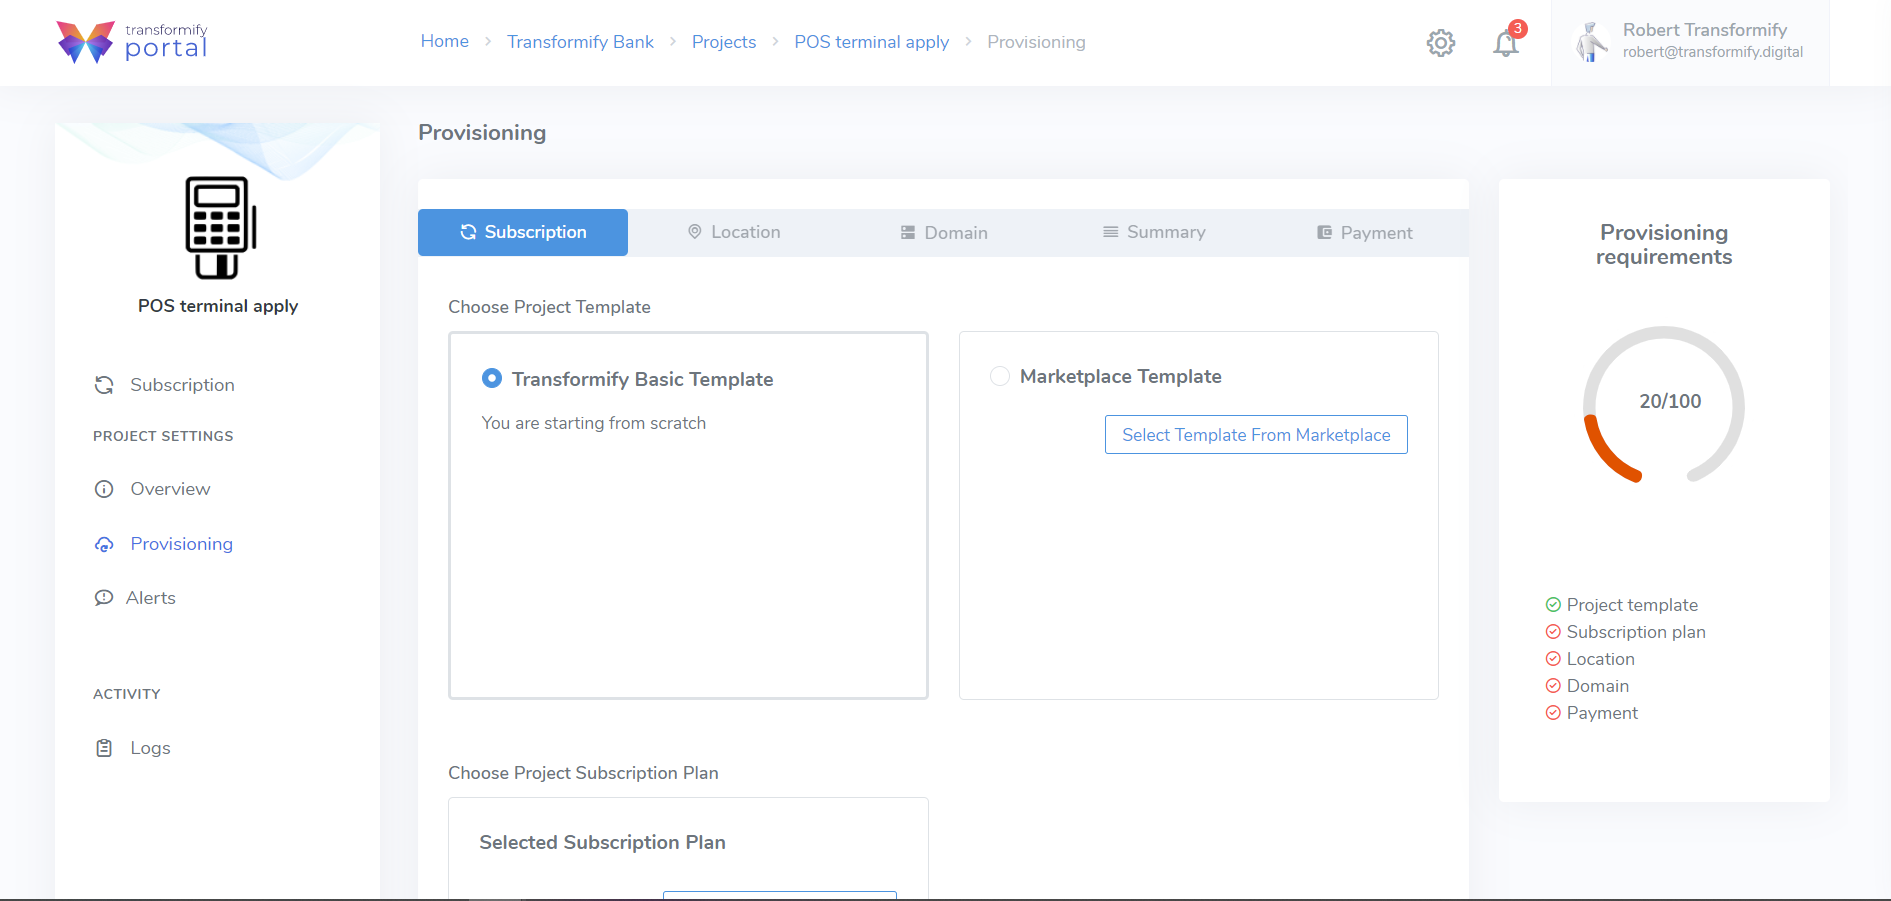The height and width of the screenshot is (901, 1891).
Task: Click the Location requirement text
Action: point(1600,659)
